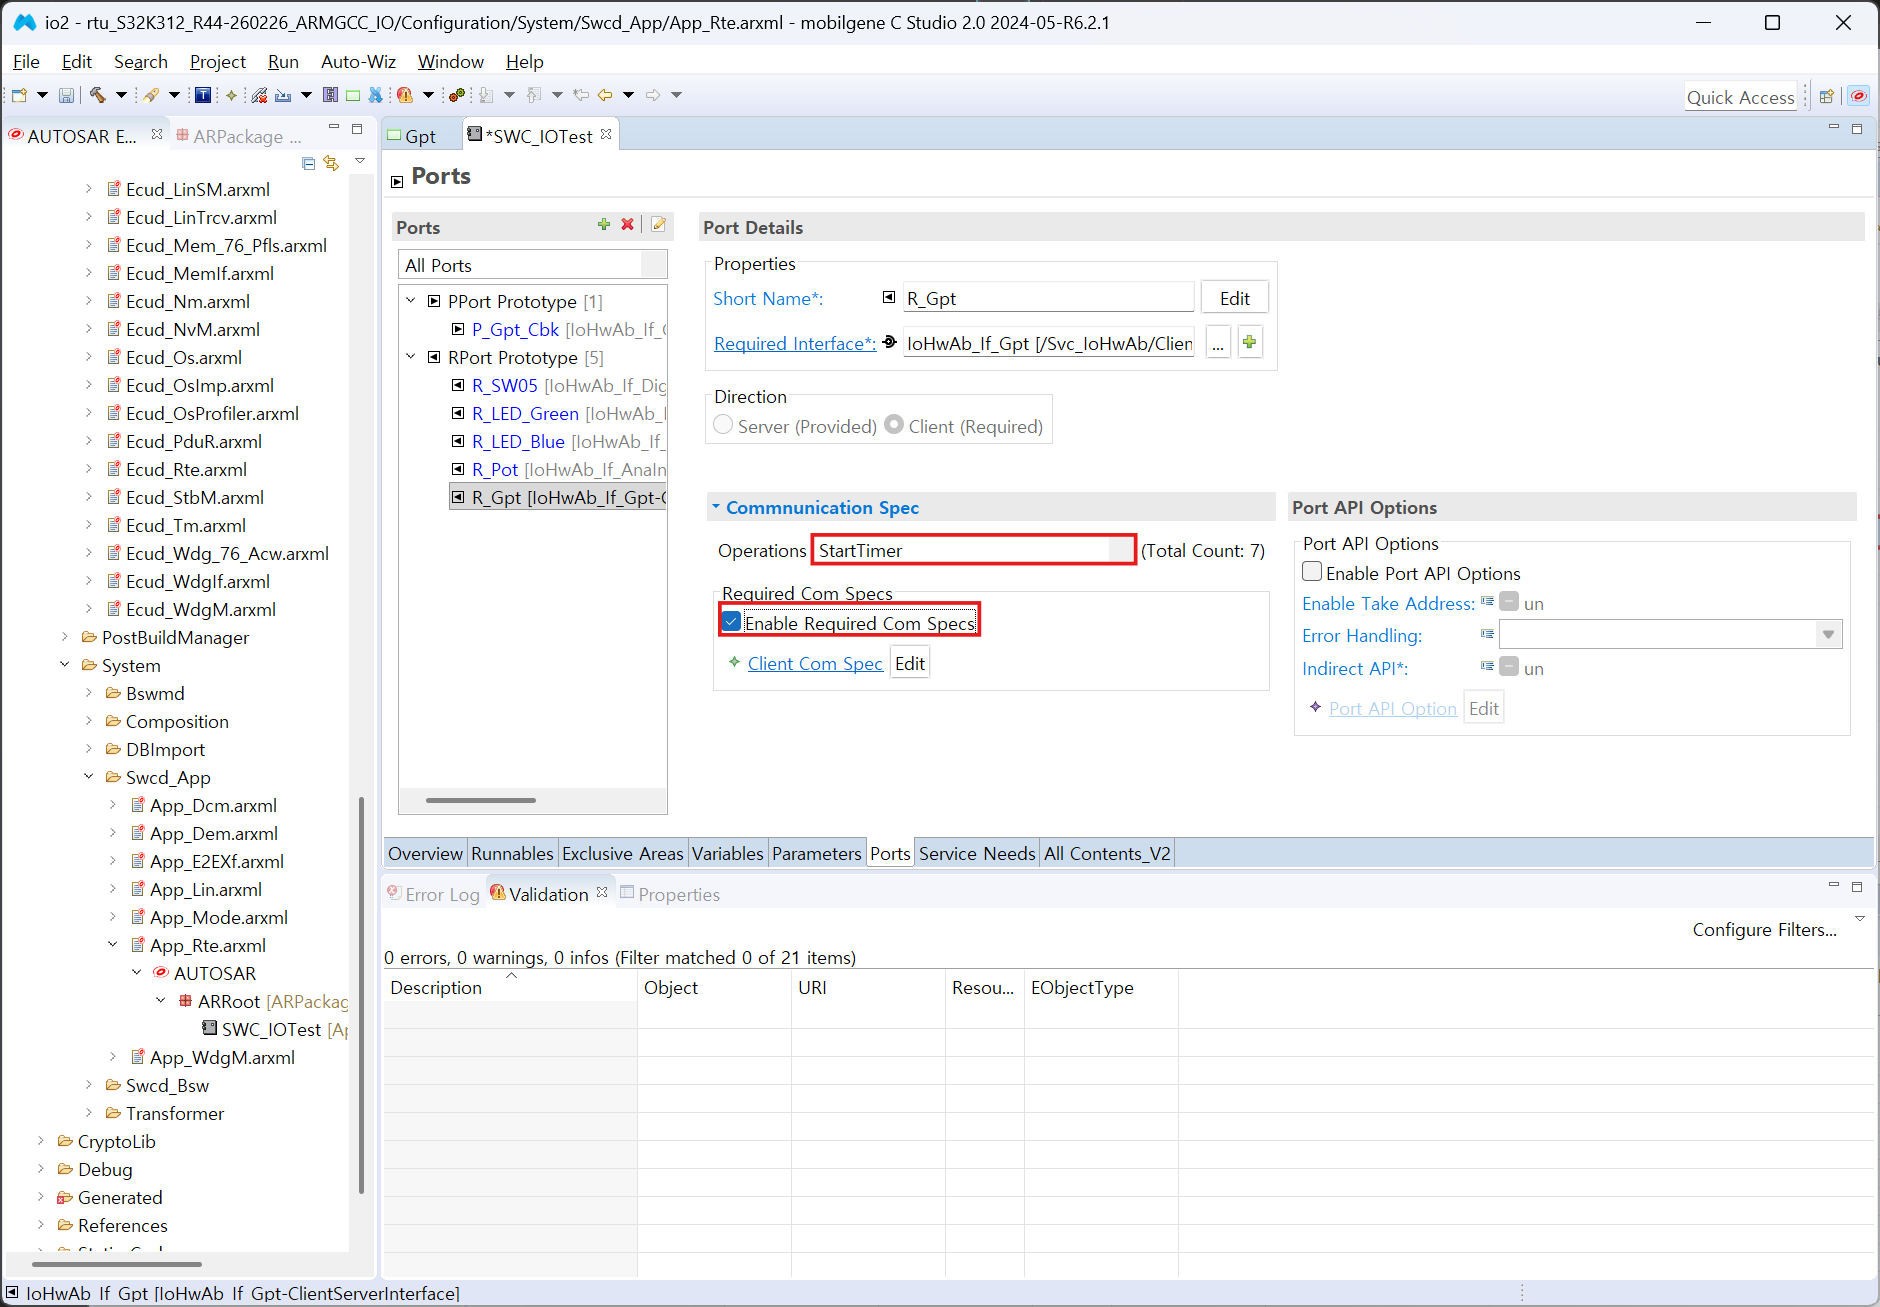
Task: Select R_LED_Green port in tree
Action: pyautogui.click(x=525, y=413)
